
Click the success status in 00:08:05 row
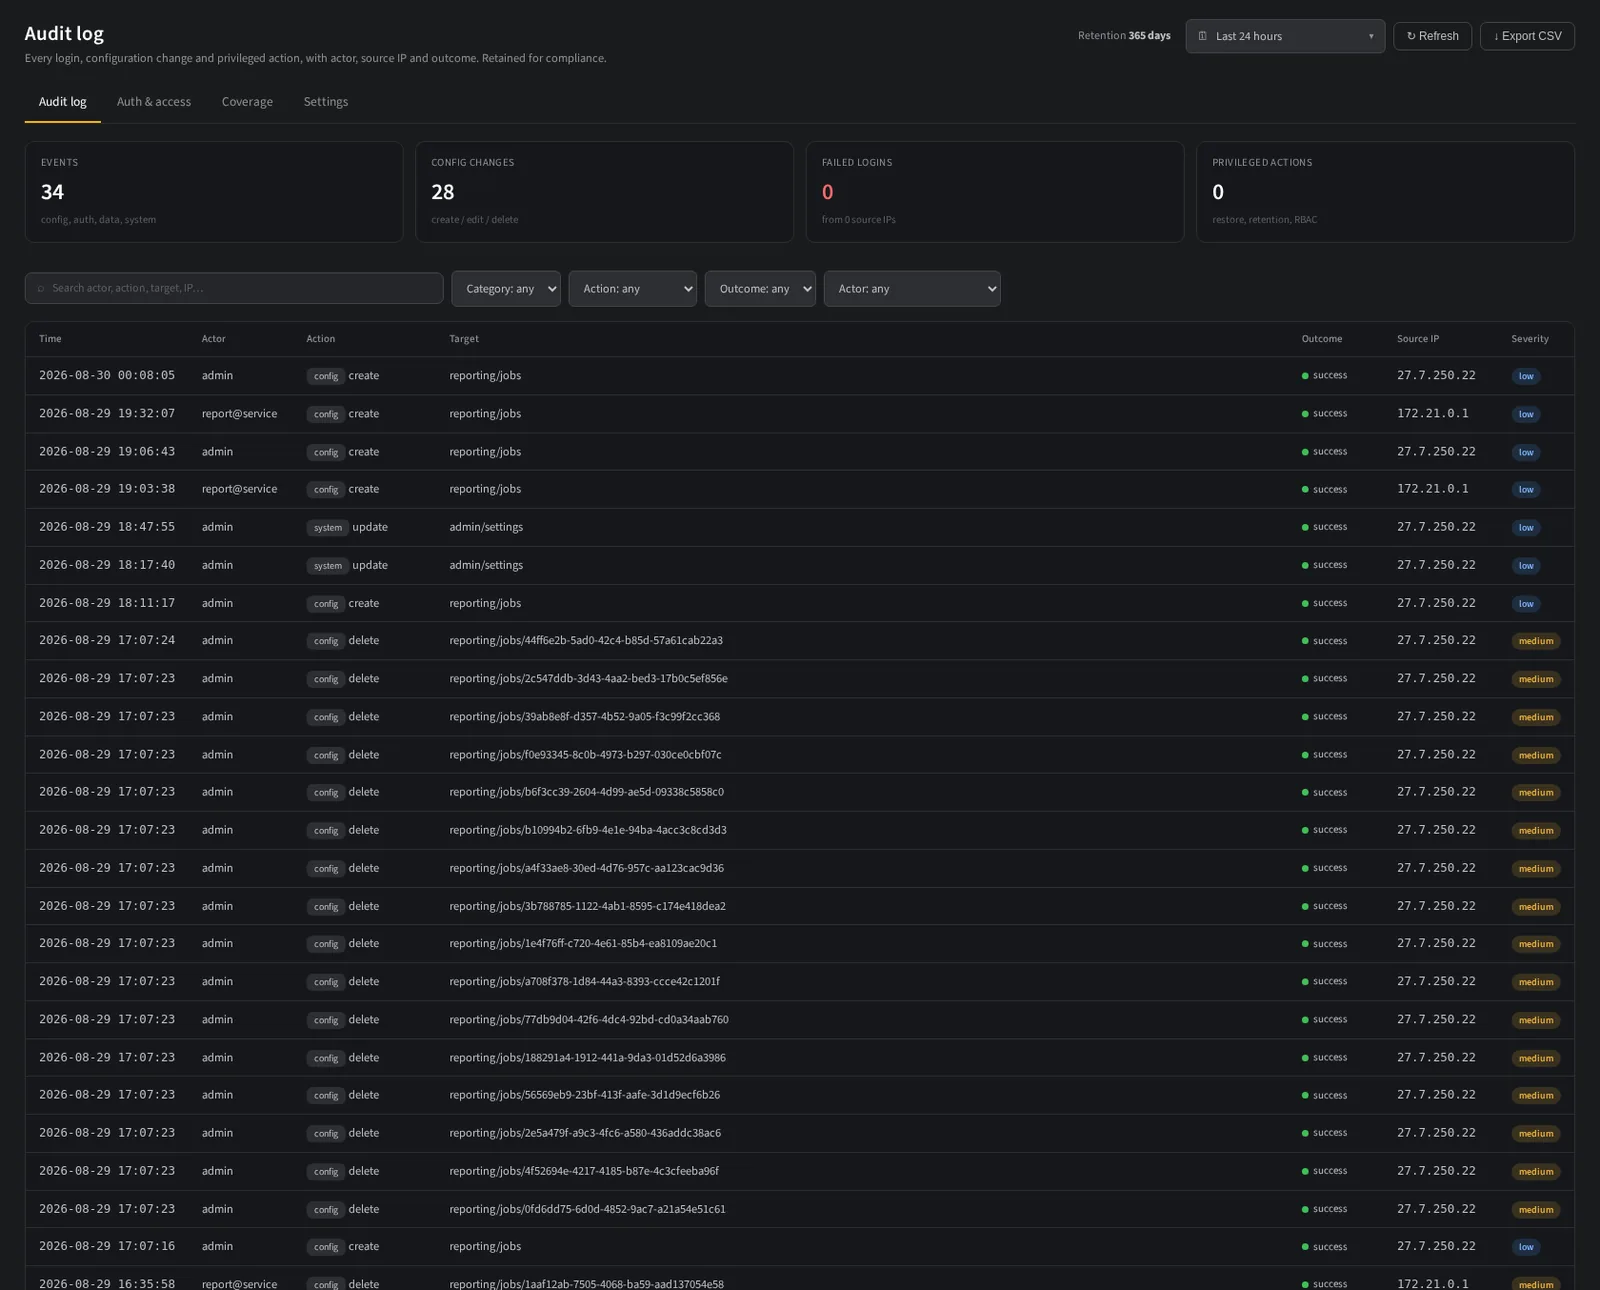pos(1324,376)
